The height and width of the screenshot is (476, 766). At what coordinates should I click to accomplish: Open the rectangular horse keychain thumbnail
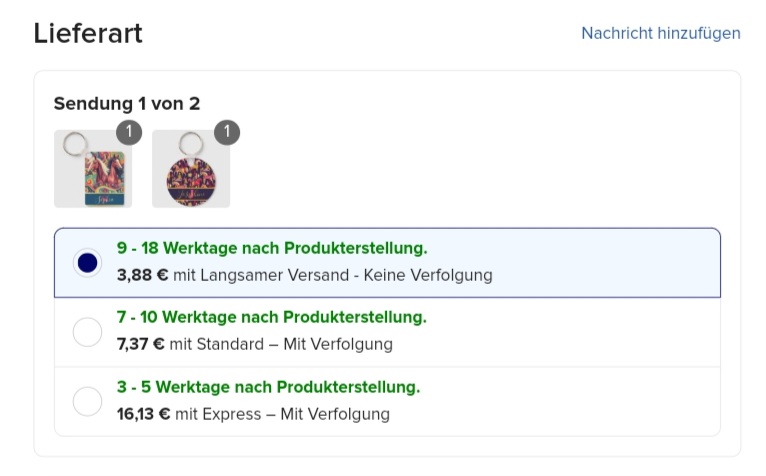(93, 169)
